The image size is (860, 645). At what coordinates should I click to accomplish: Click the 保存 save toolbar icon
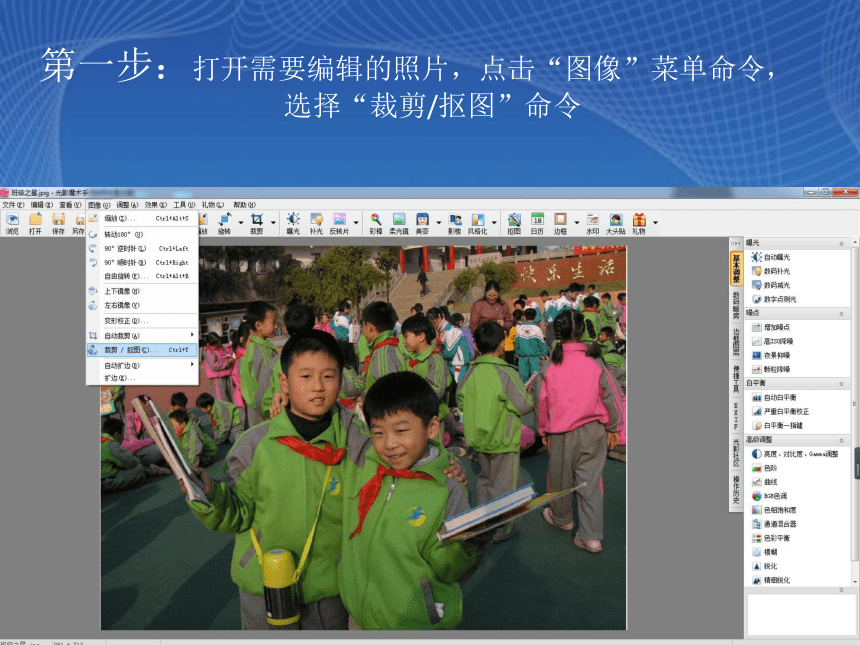58,223
